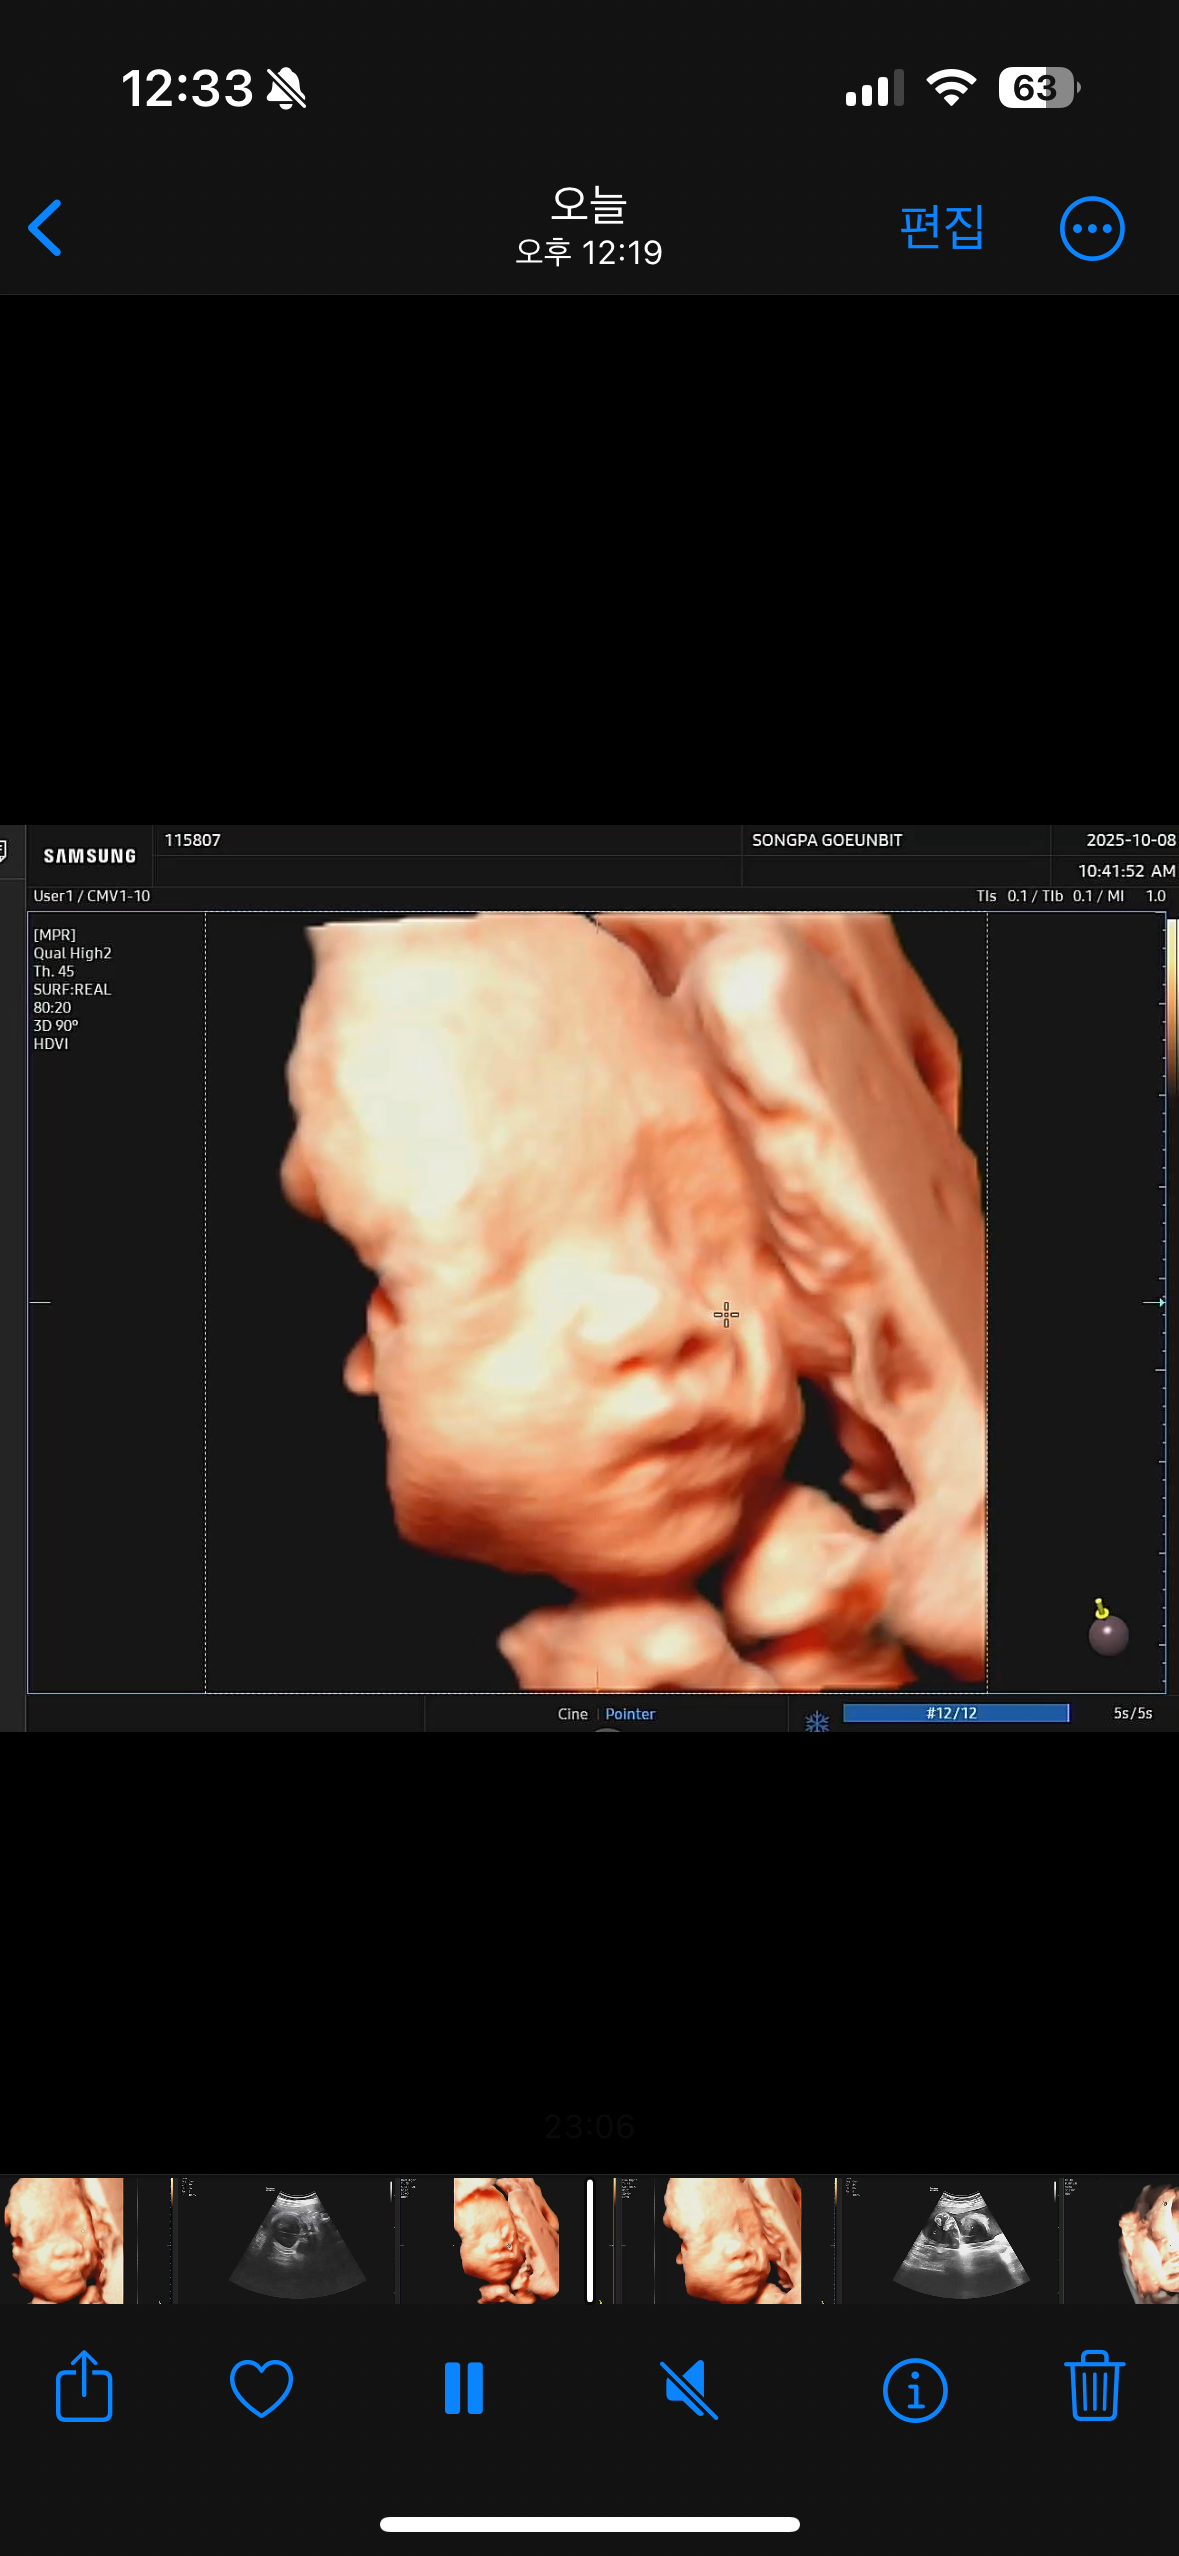Show video info with the i icon
Image resolution: width=1179 pixels, height=2556 pixels.
[x=914, y=2389]
